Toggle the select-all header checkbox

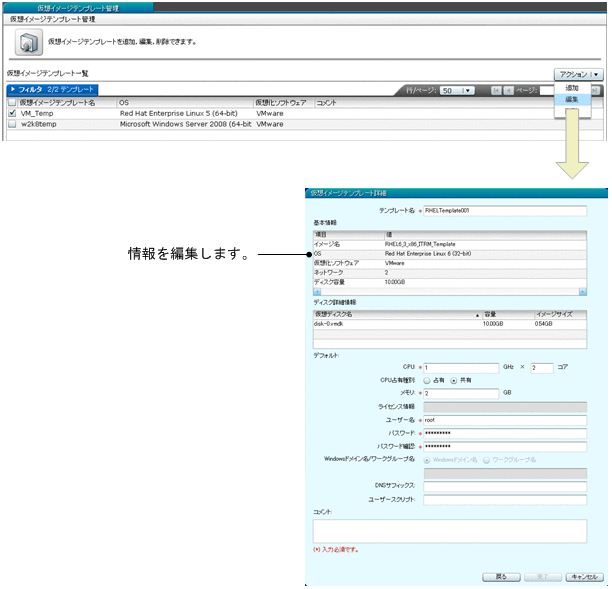pyautogui.click(x=12, y=102)
